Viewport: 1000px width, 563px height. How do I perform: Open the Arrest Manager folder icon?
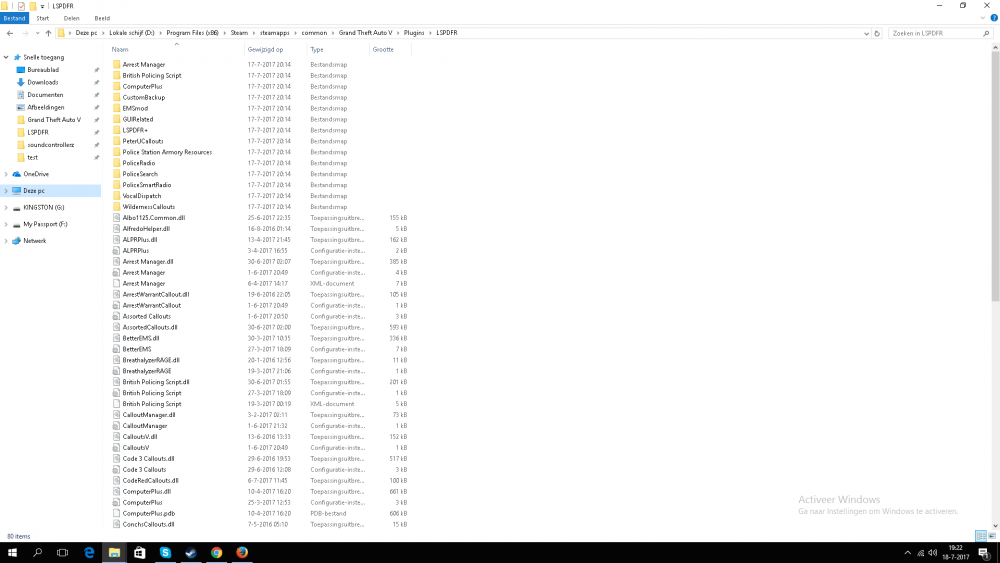pos(117,64)
